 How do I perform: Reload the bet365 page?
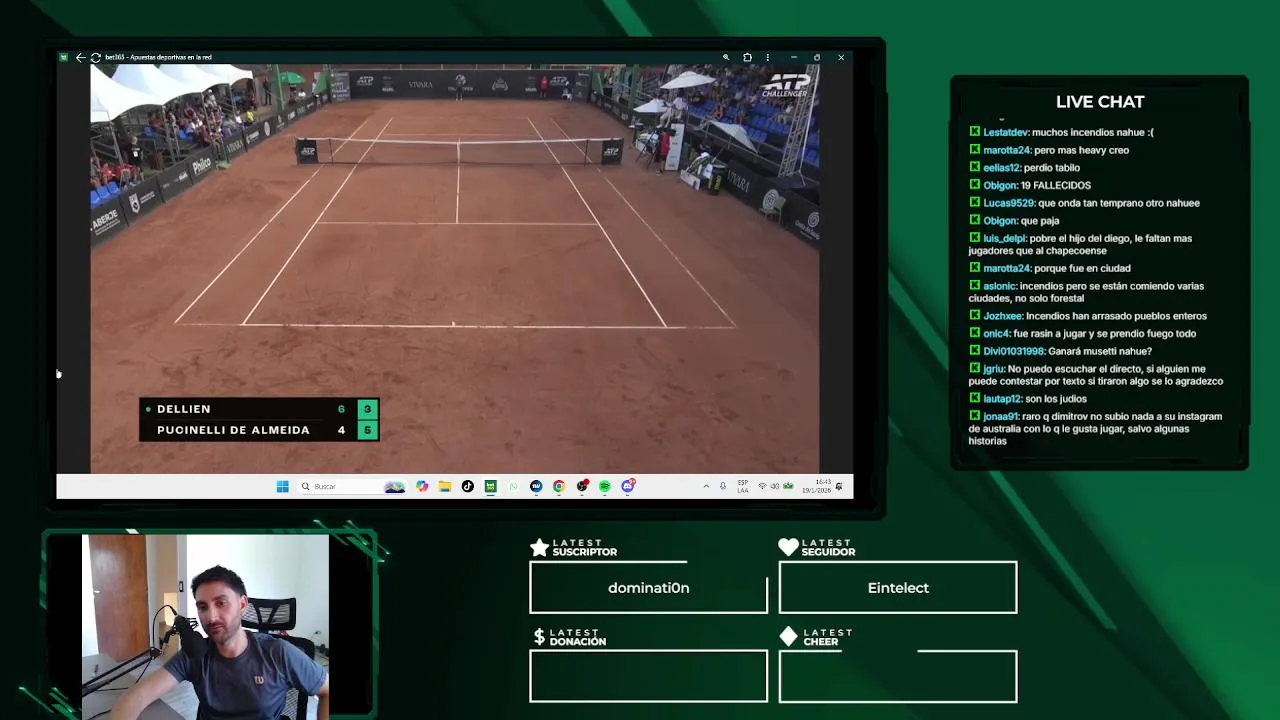95,57
